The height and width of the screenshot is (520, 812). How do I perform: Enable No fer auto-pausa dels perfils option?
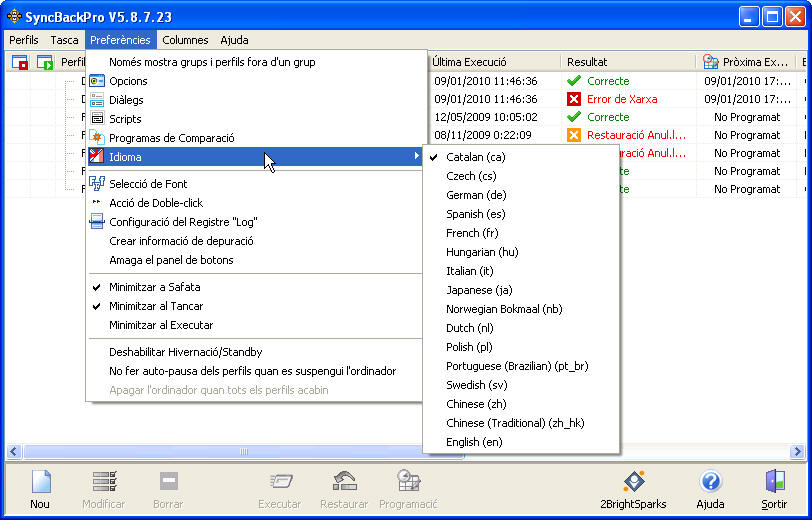pyautogui.click(x=256, y=371)
